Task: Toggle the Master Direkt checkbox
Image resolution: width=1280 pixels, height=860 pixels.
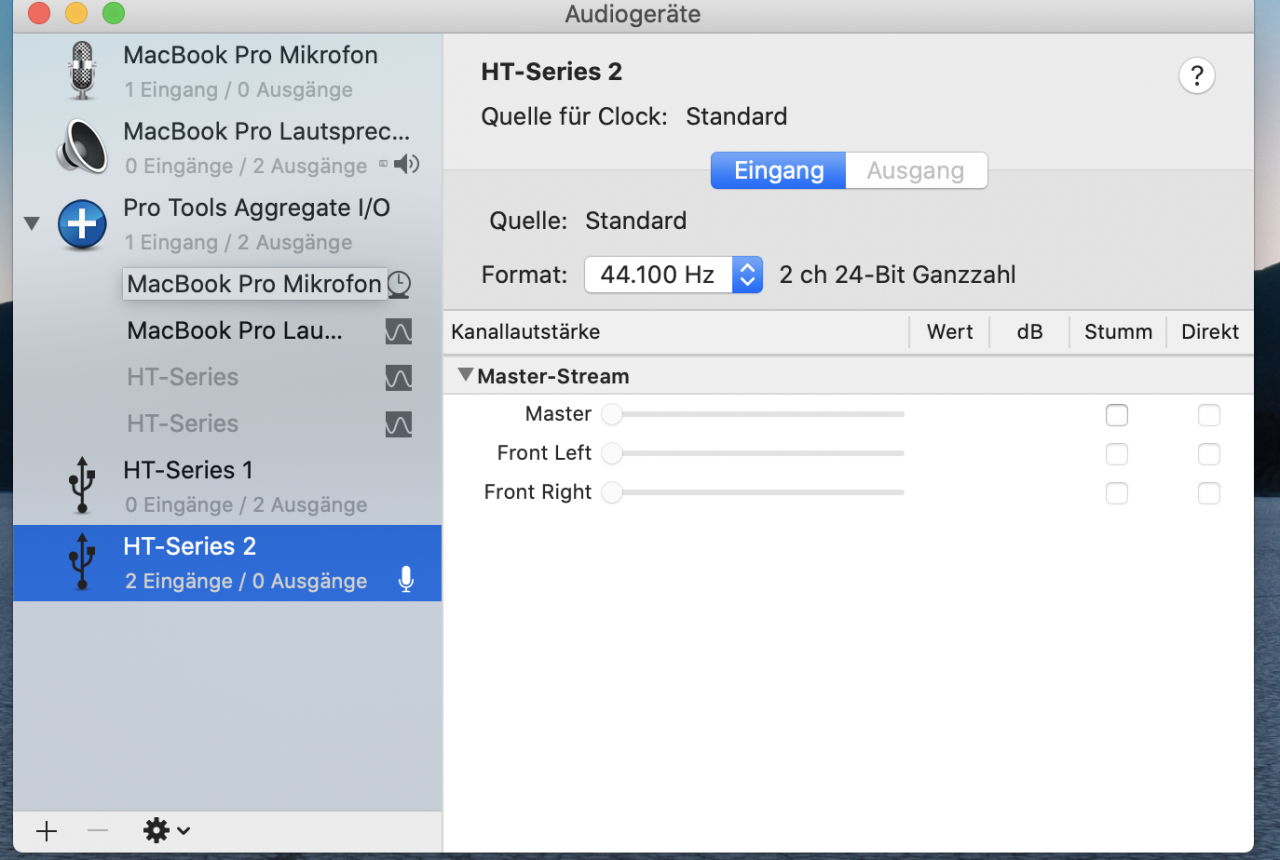Action: 1209,415
